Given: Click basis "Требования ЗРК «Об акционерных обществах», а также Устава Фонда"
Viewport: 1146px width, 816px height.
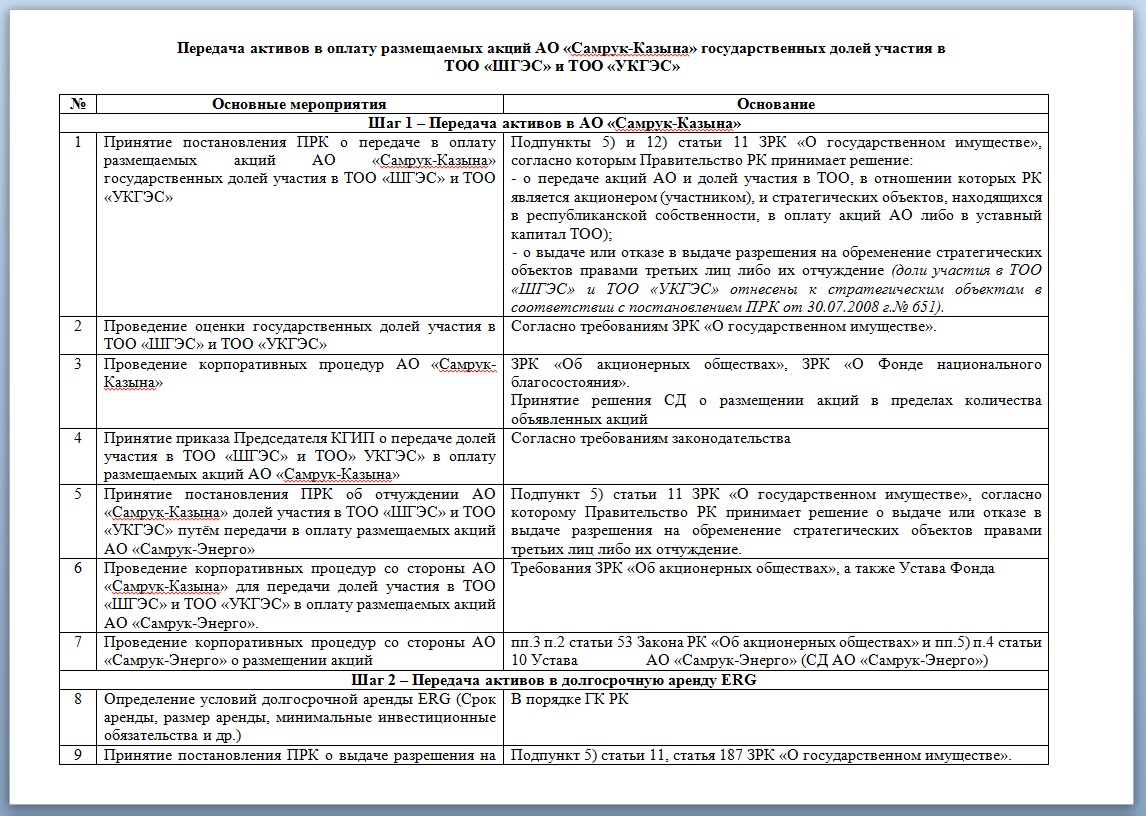Looking at the screenshot, I should point(775,595).
